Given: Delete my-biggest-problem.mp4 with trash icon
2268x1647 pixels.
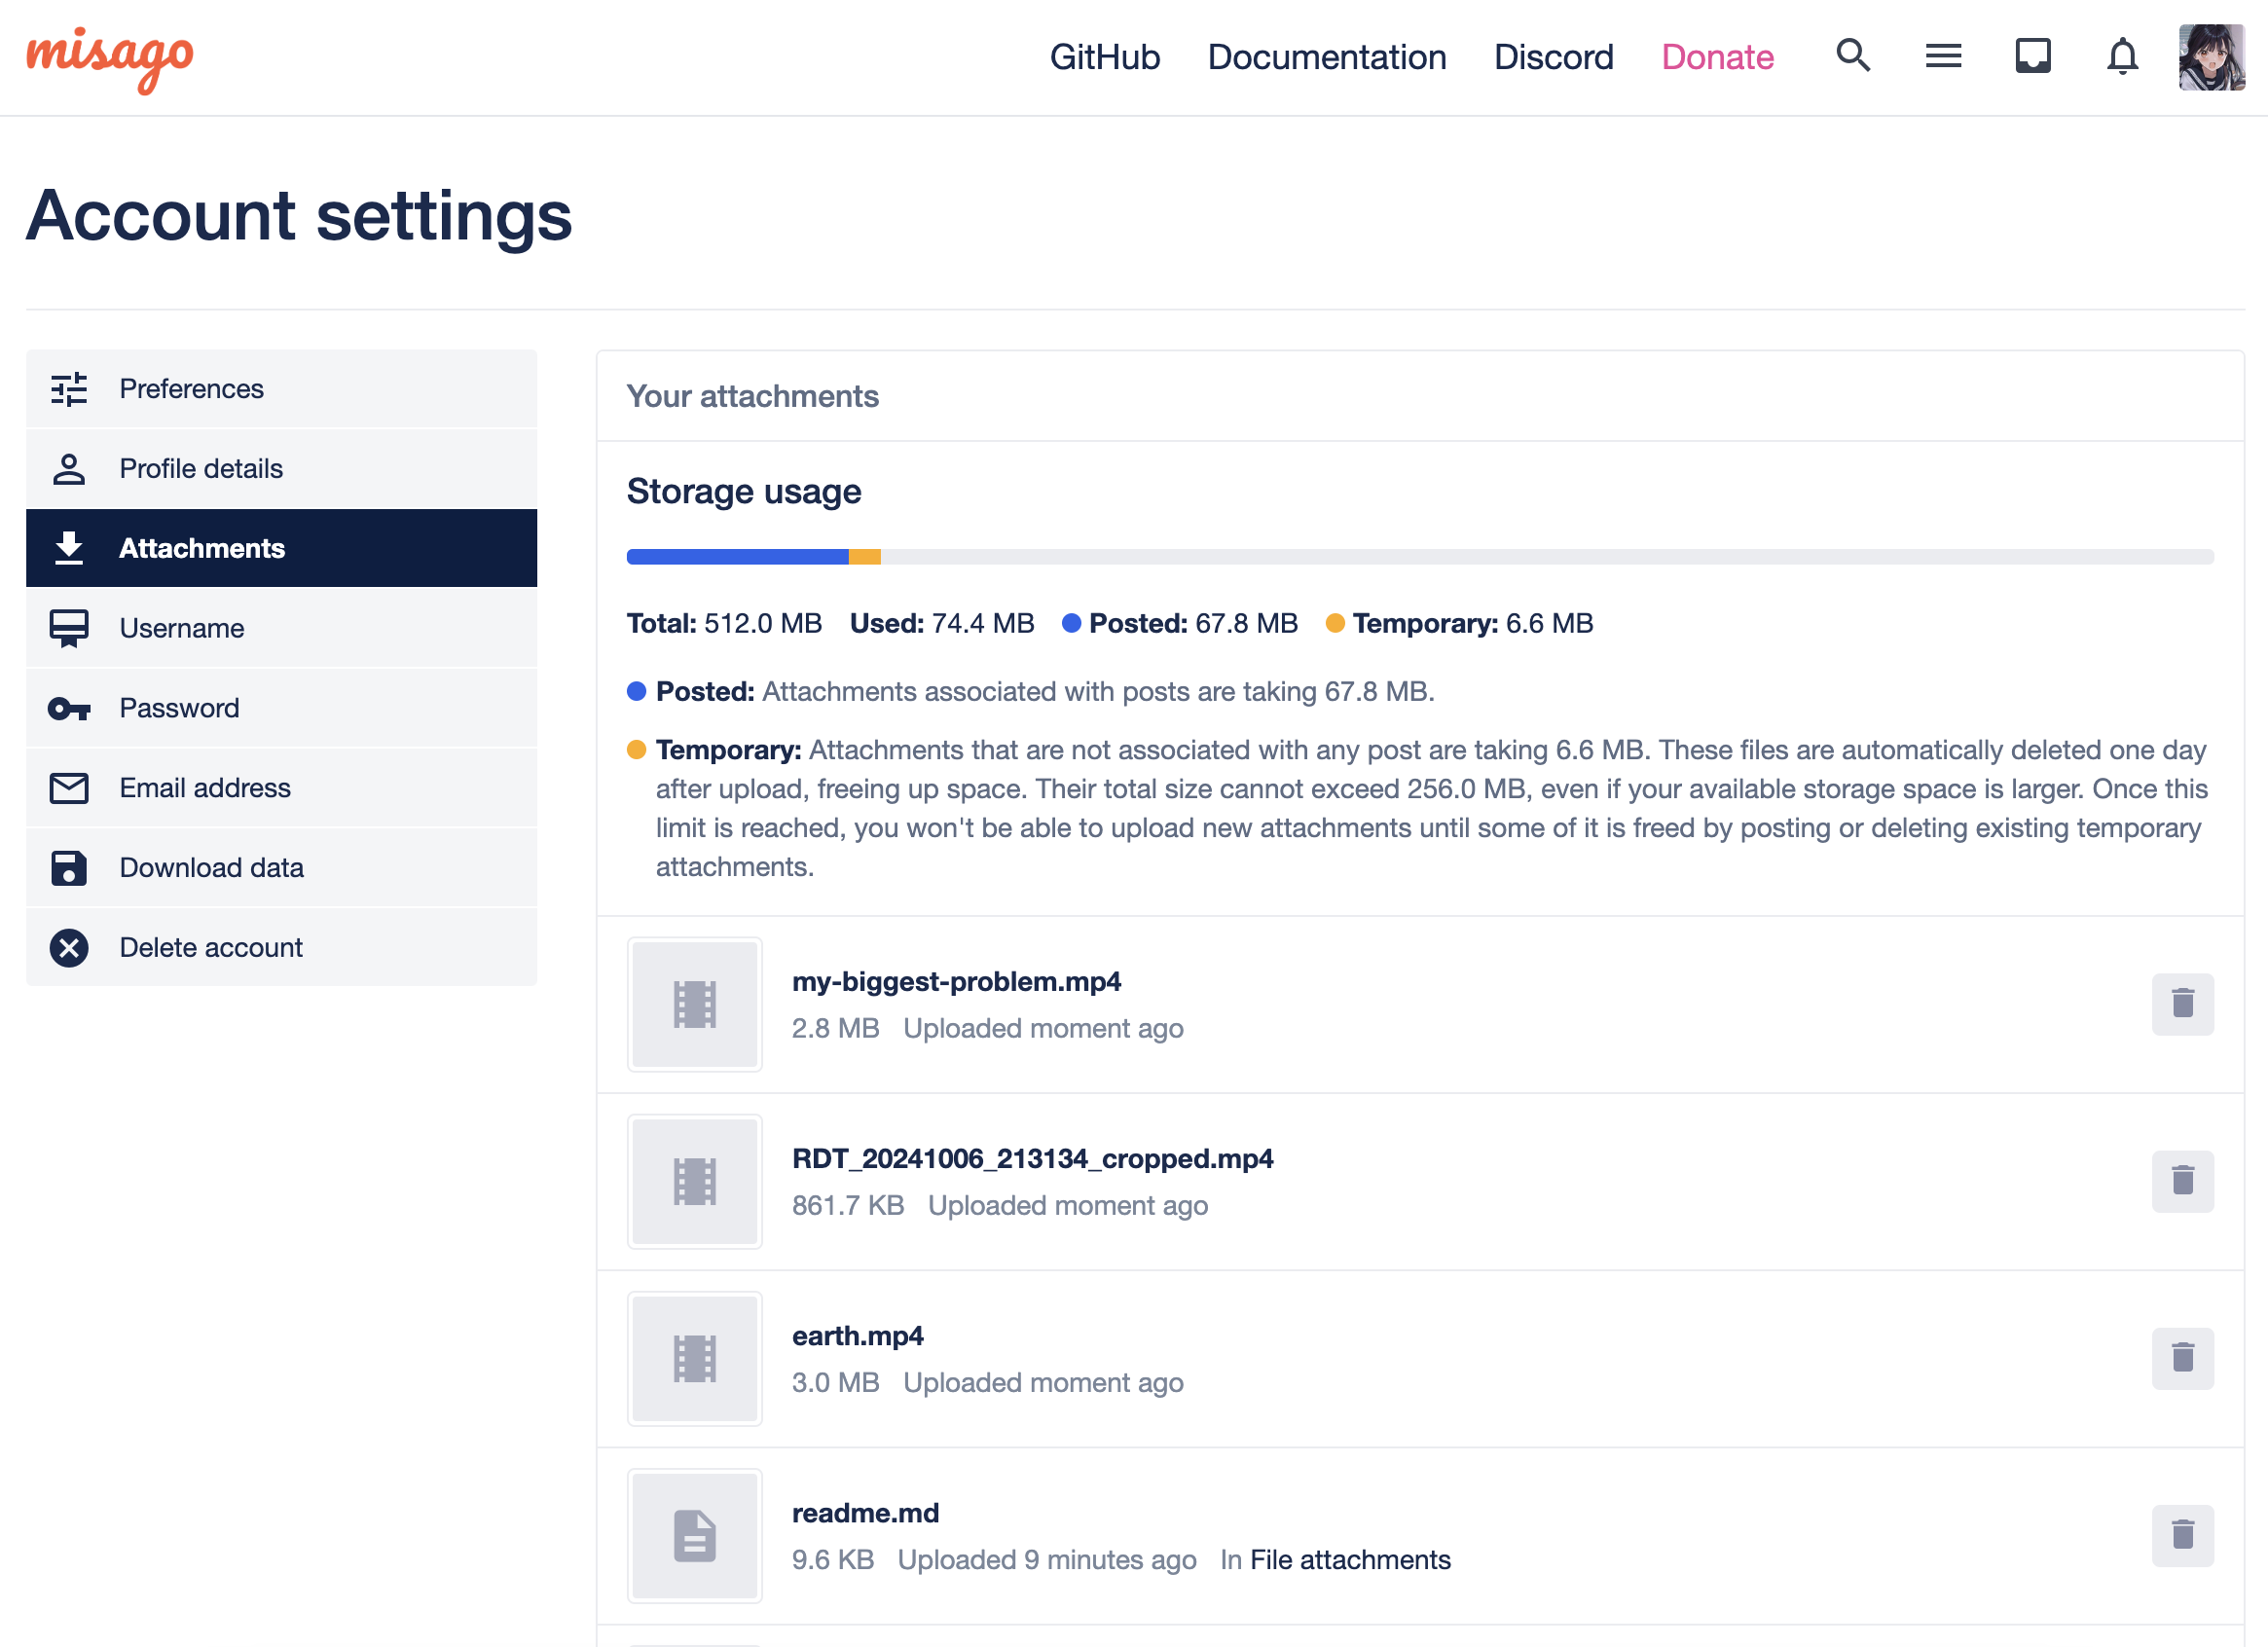Looking at the screenshot, I should (x=2182, y=1003).
